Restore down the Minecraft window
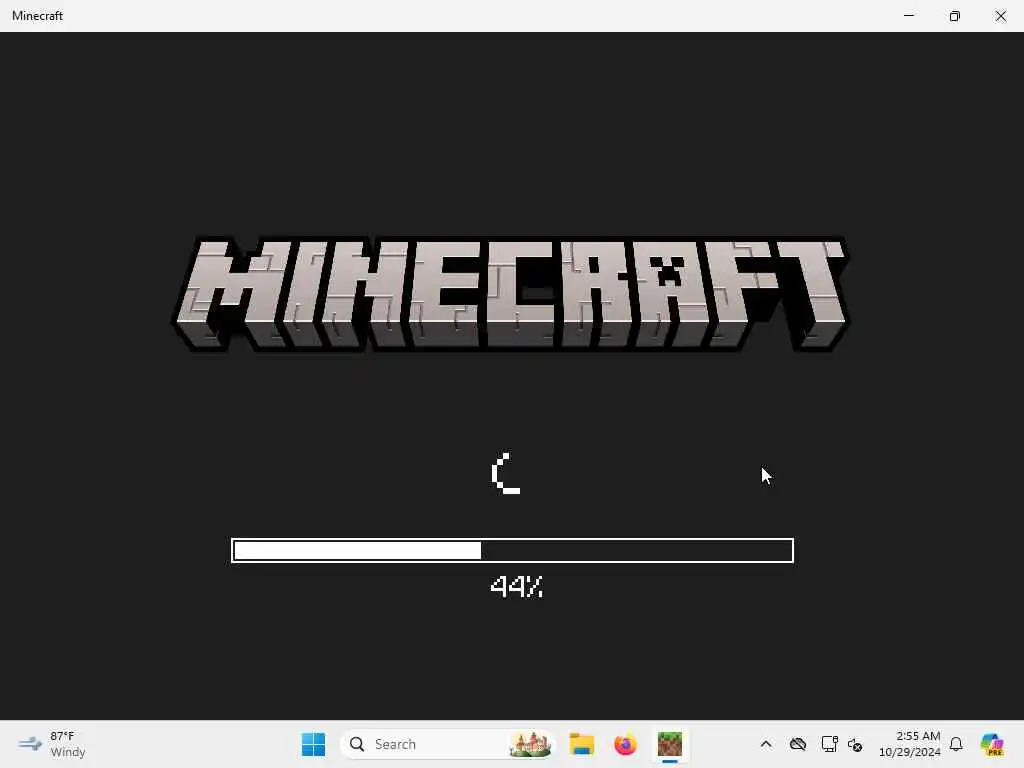 pyautogui.click(x=955, y=16)
